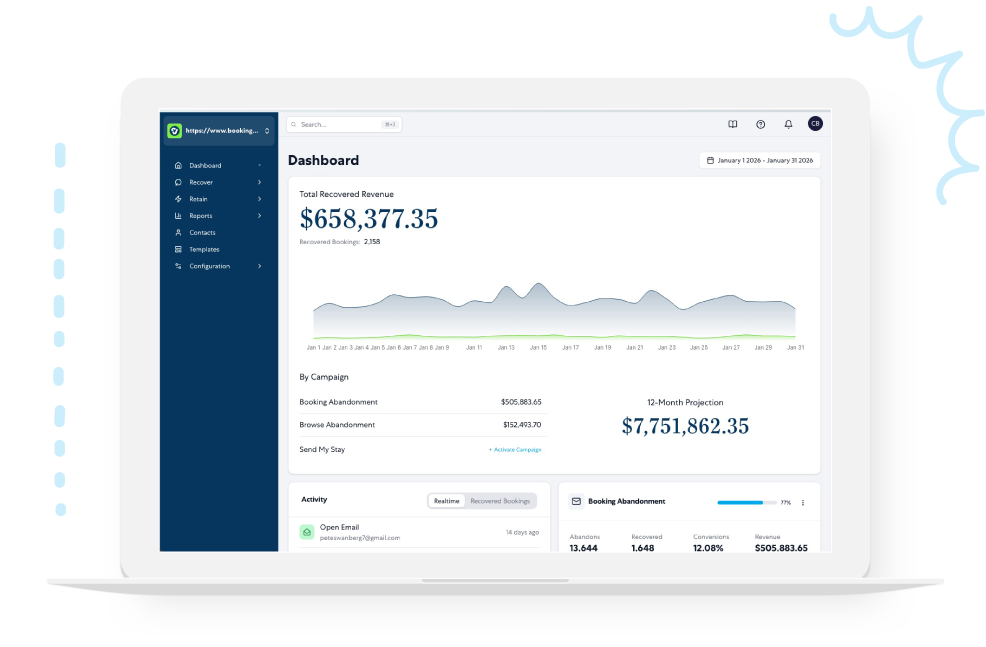Go to Dashboard in sidebar
Screen dimensions: 986x647
(205, 165)
